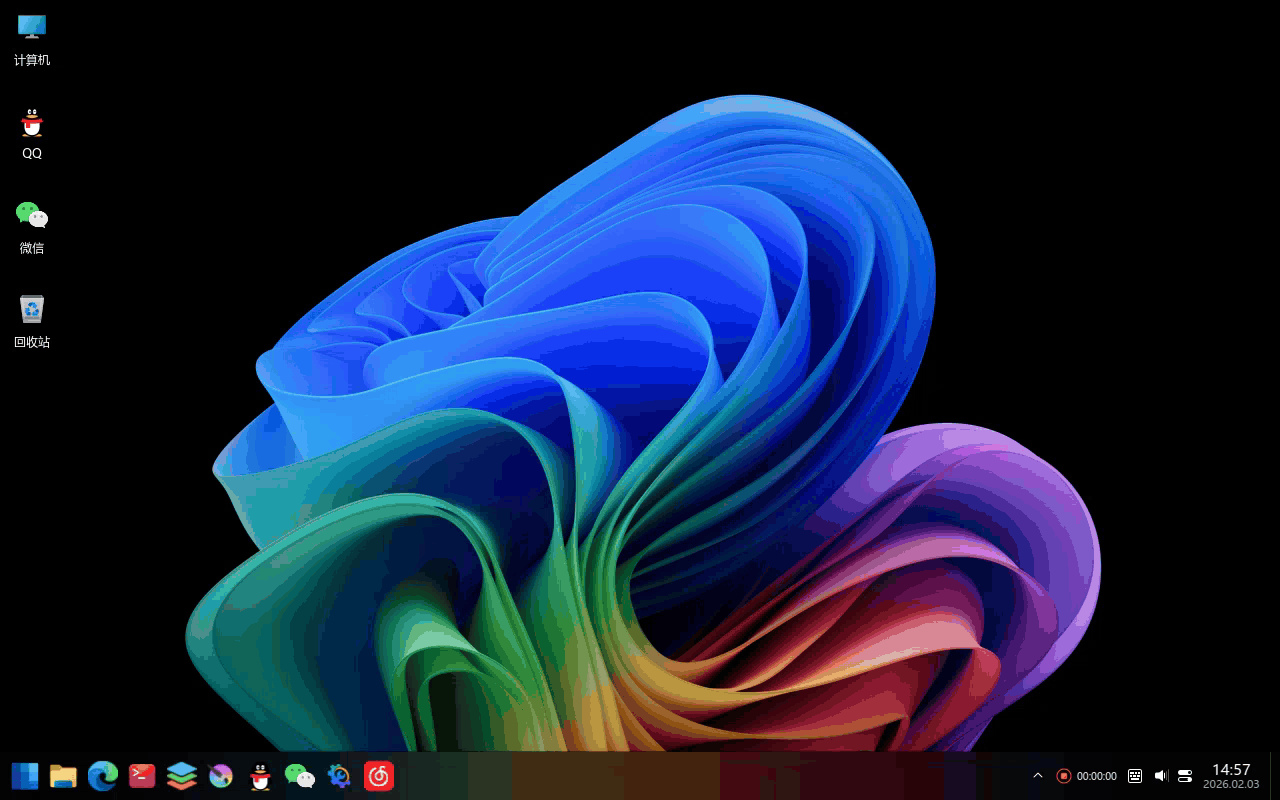Open QQ from the taskbar
Image resolution: width=1280 pixels, height=800 pixels.
(260, 775)
